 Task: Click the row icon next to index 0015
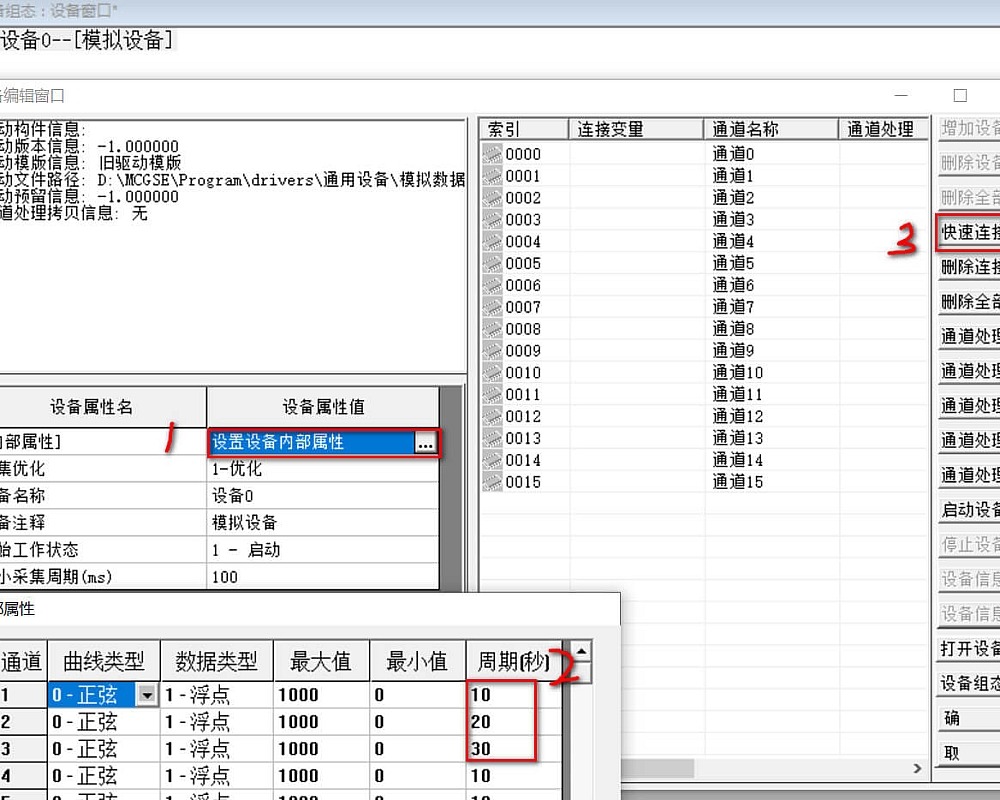492,482
